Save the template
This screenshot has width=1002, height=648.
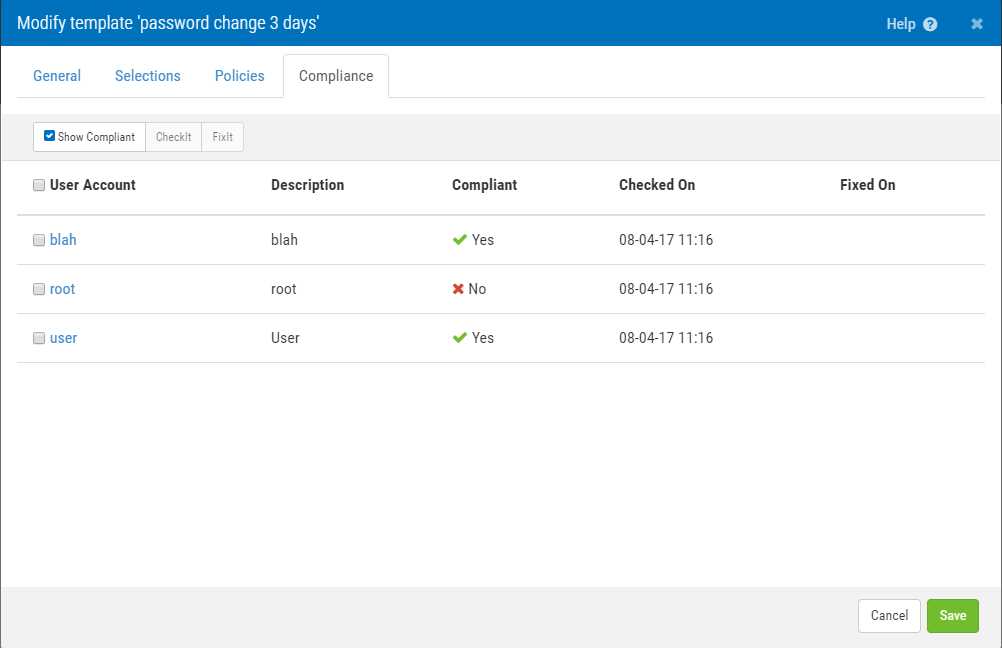tap(953, 615)
